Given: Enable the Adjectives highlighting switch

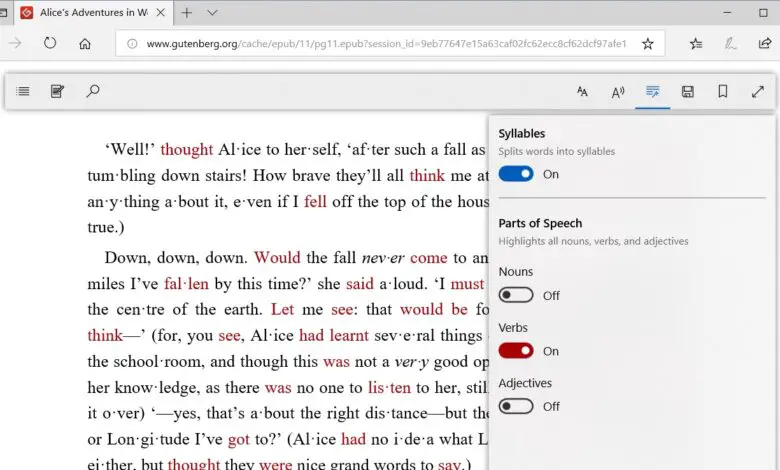Looking at the screenshot, I should [x=516, y=406].
